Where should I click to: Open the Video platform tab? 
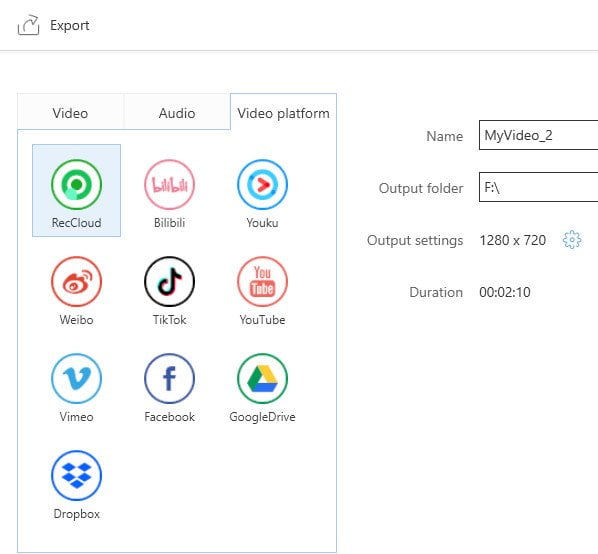tap(283, 113)
